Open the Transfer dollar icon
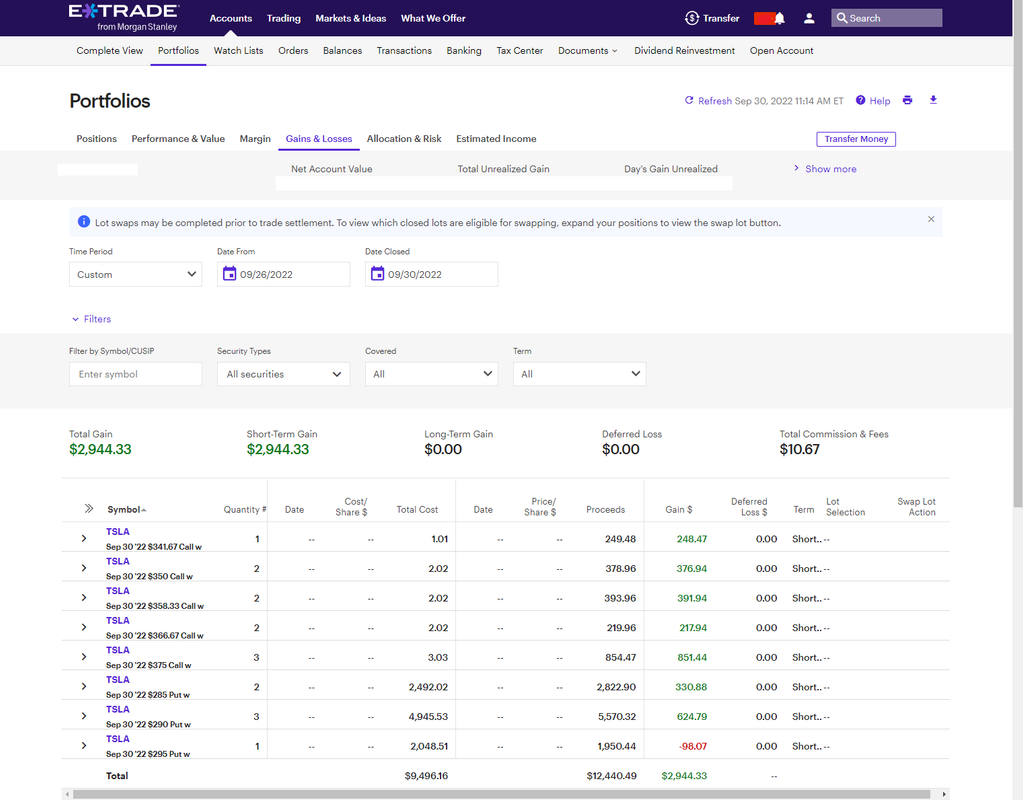This screenshot has width=1023, height=800. click(x=692, y=18)
